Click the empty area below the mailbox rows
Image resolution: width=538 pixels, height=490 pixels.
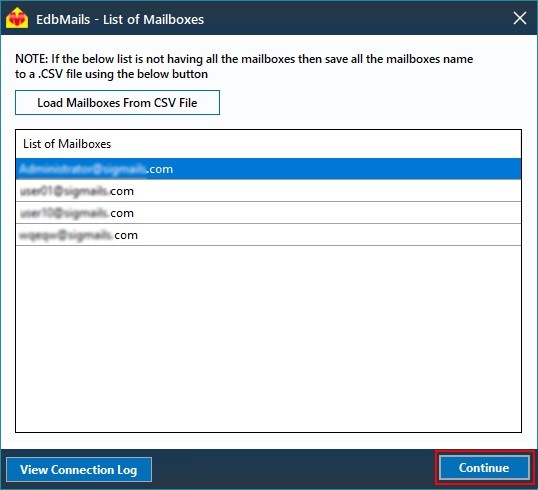(x=268, y=338)
